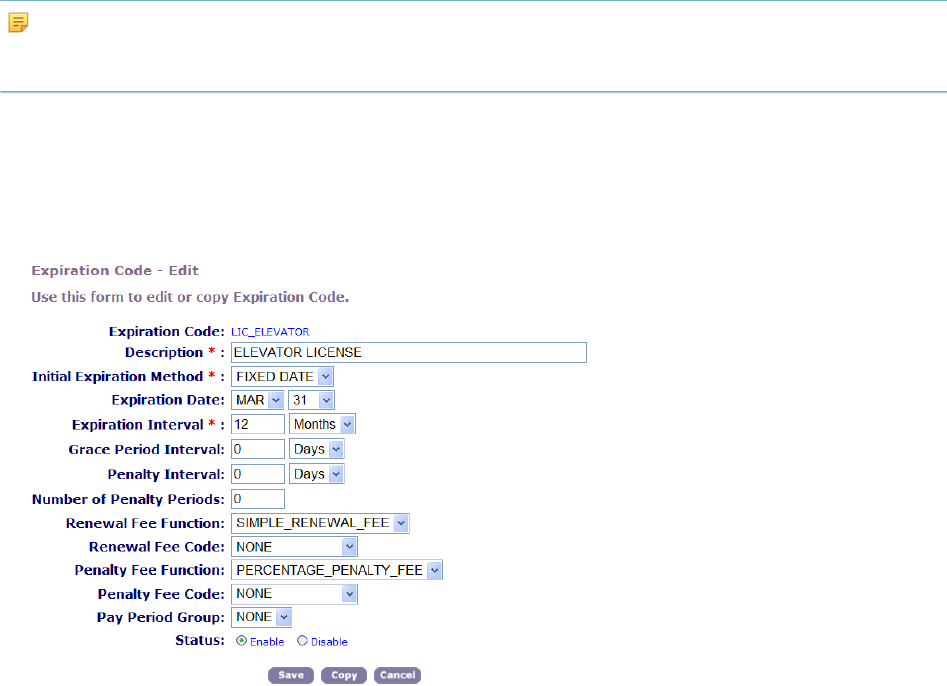
Task: Open the Expiration Interval Months unit dropdown
Action: tap(322, 424)
